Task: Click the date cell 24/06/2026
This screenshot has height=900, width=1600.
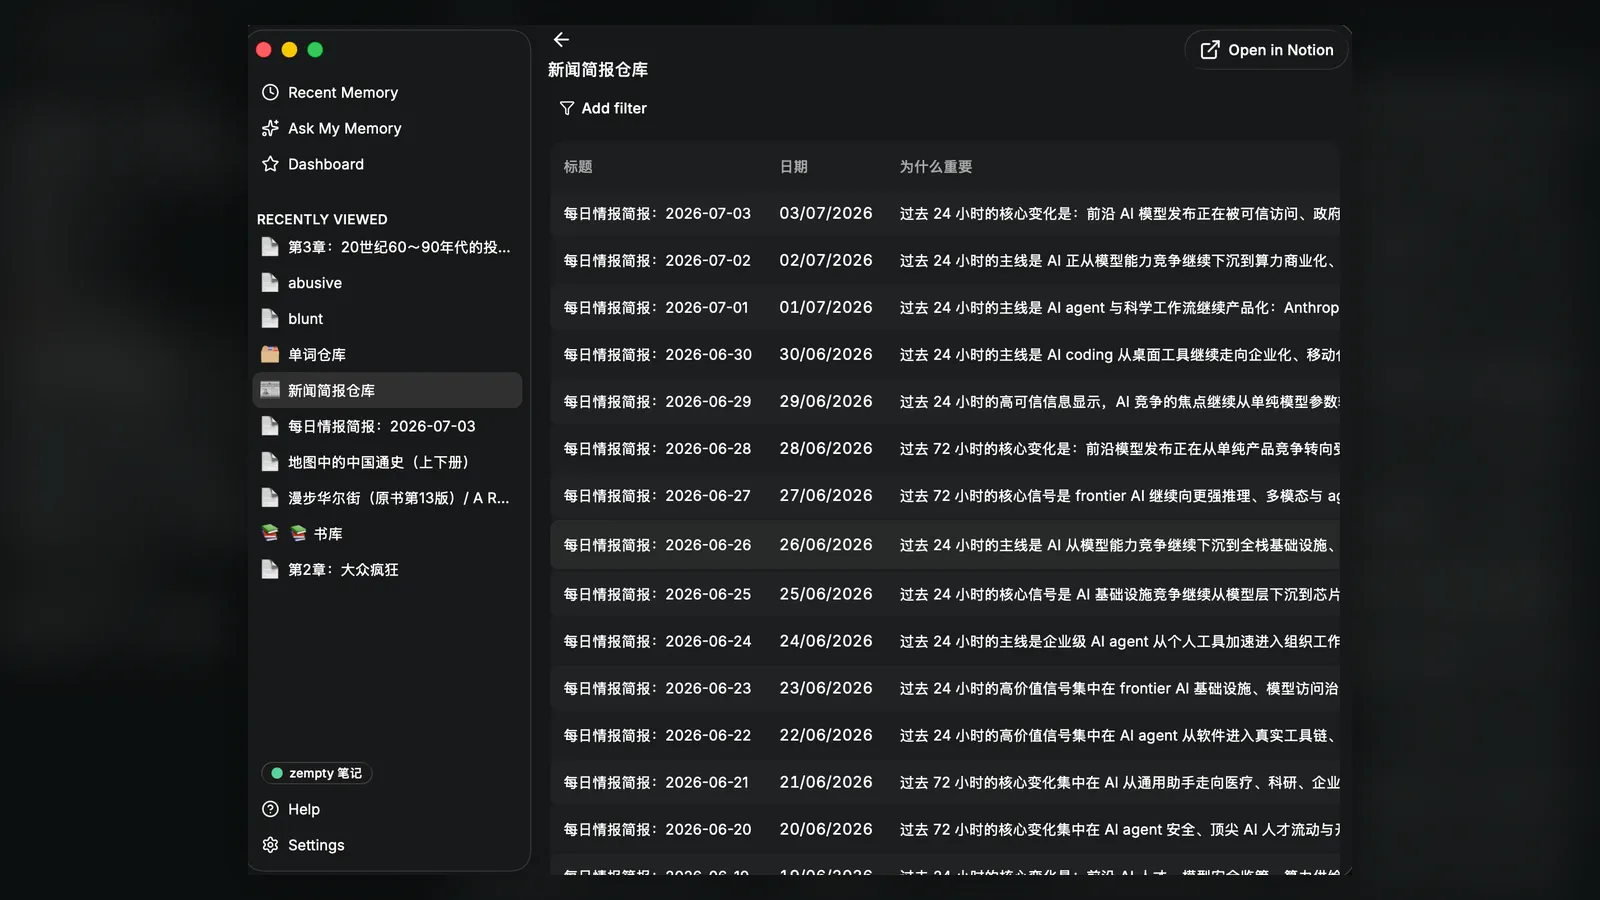Action: (826, 641)
